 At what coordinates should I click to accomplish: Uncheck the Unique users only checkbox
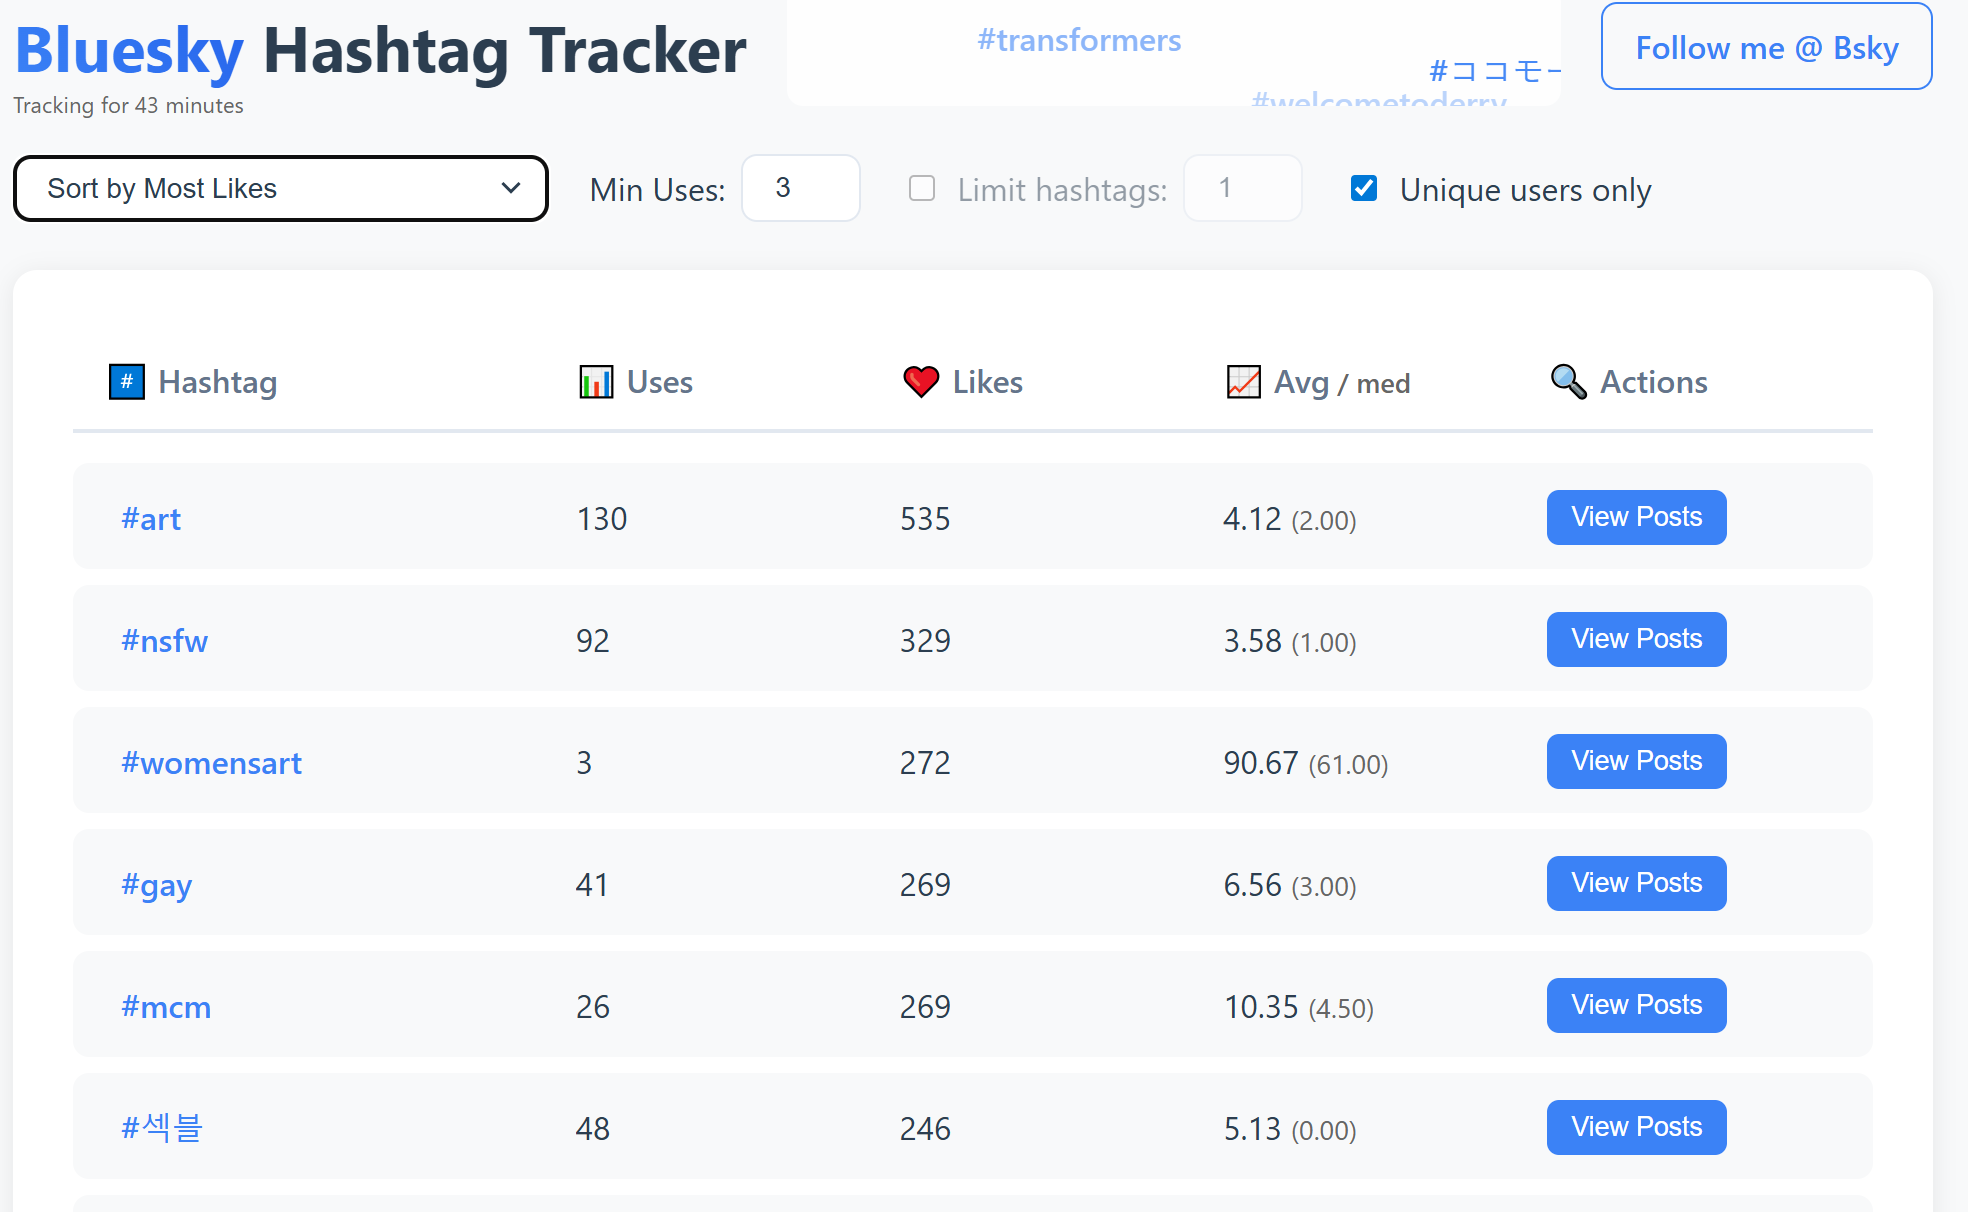tap(1364, 188)
